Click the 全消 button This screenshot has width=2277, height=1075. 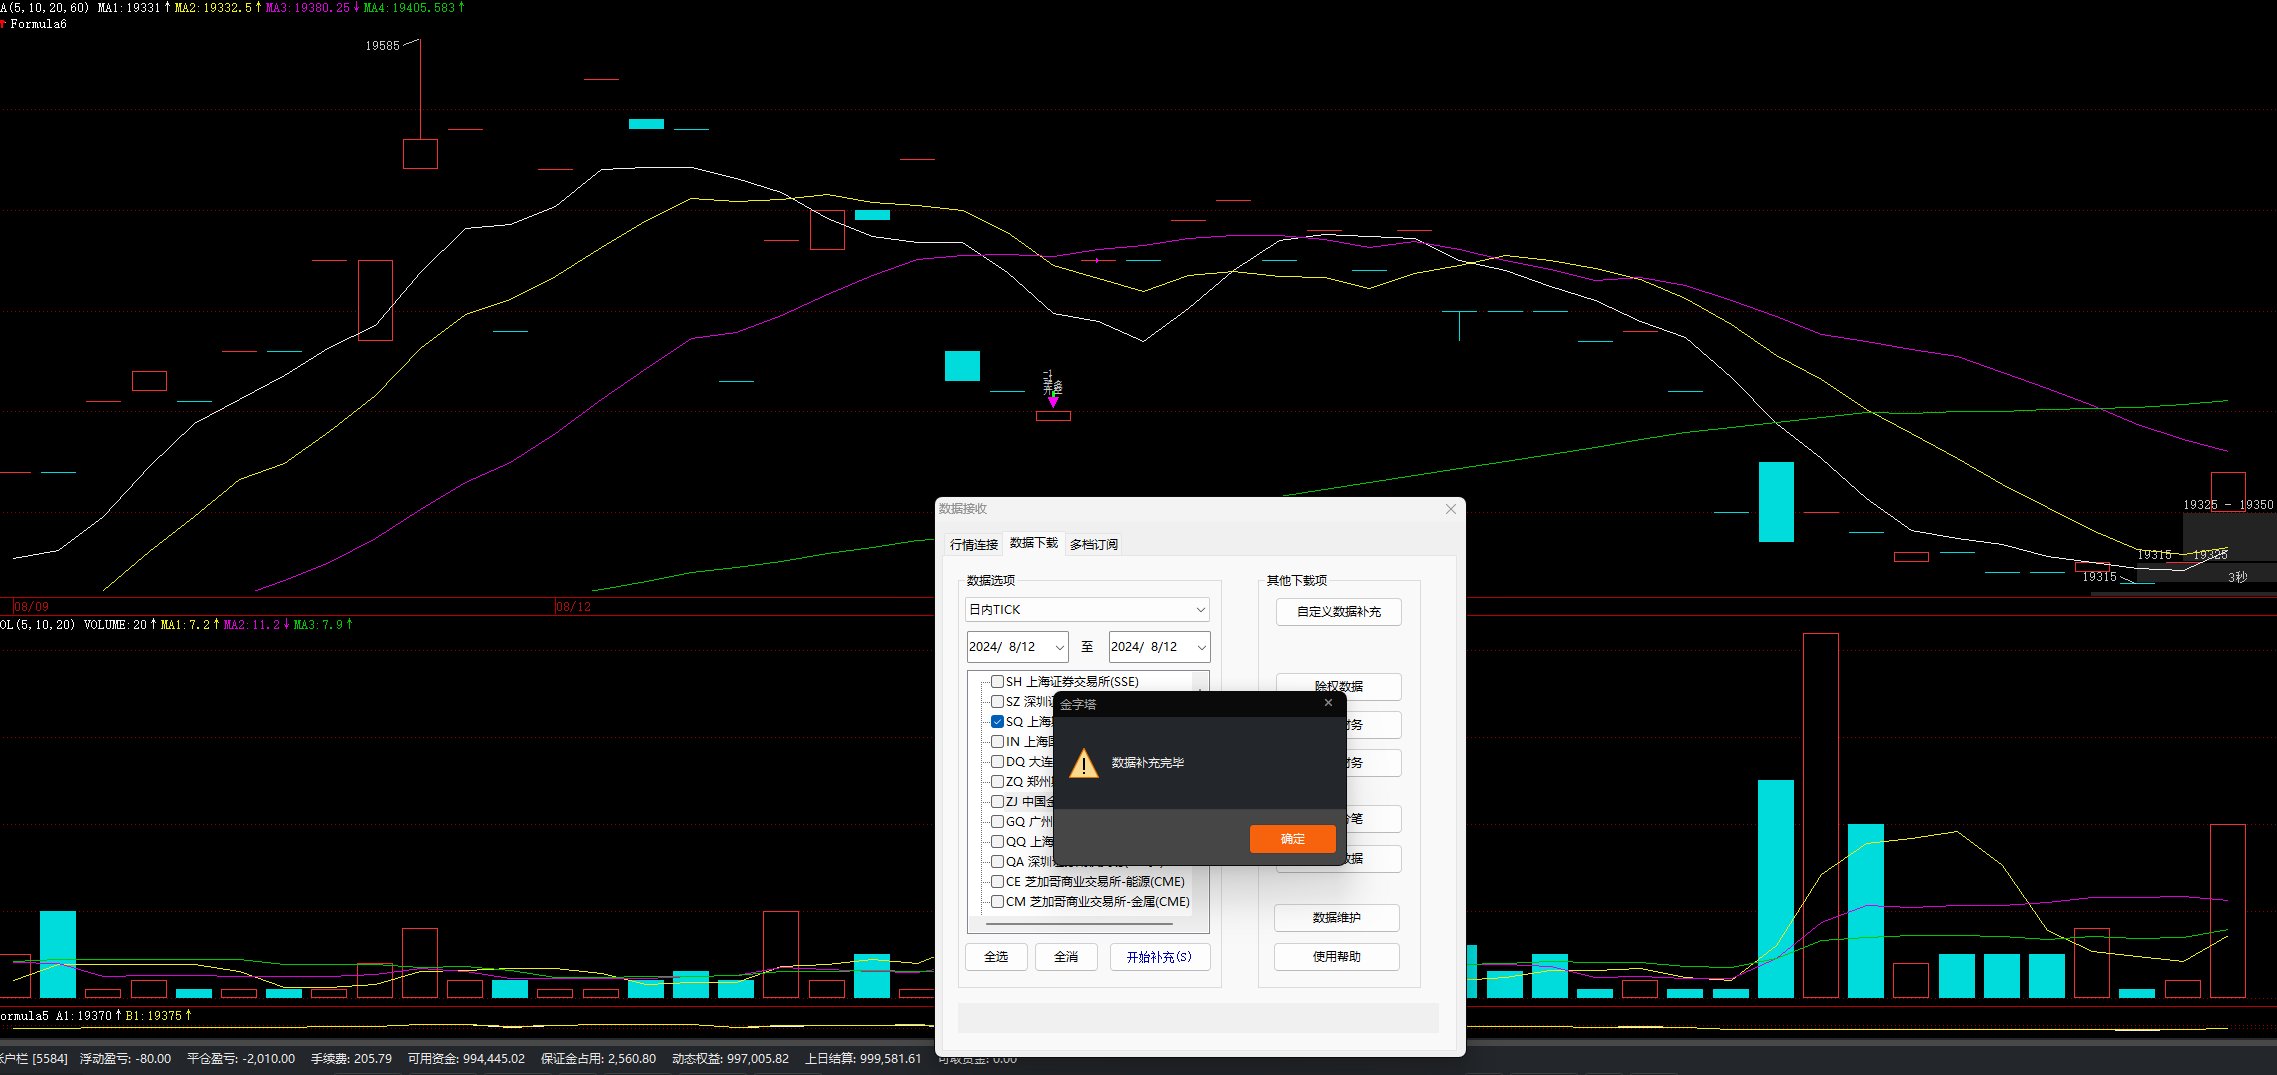[1066, 957]
